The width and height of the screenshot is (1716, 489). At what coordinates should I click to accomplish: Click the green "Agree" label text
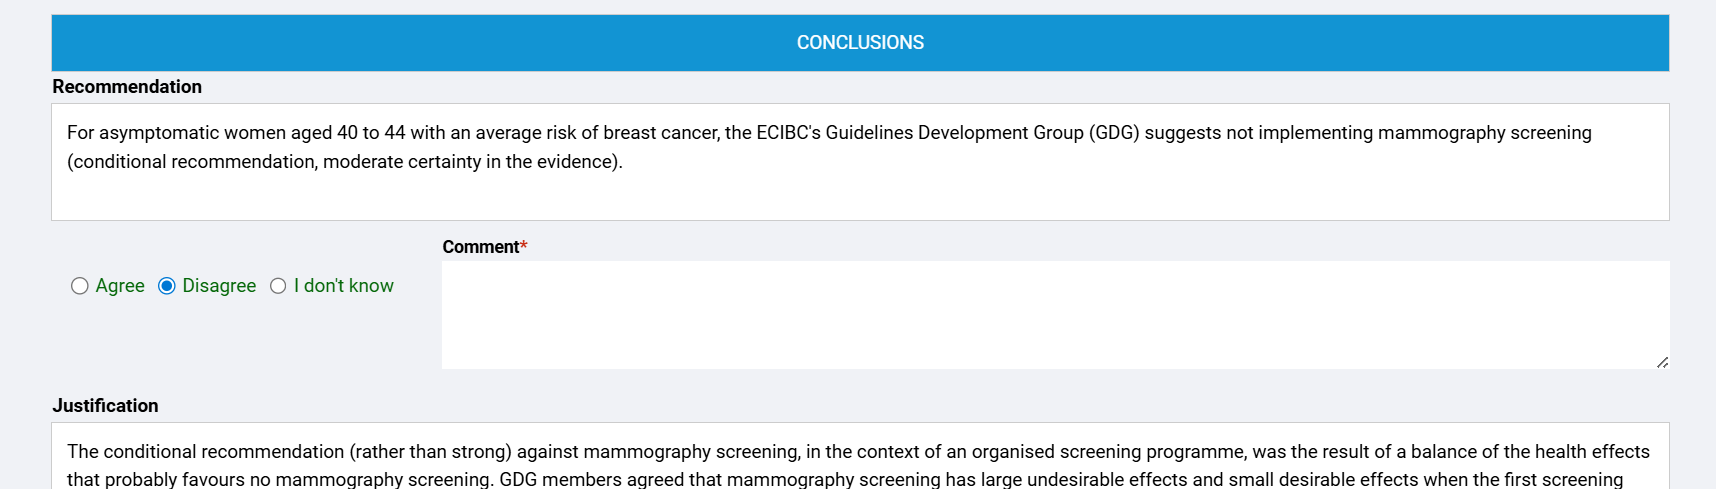pyautogui.click(x=120, y=286)
